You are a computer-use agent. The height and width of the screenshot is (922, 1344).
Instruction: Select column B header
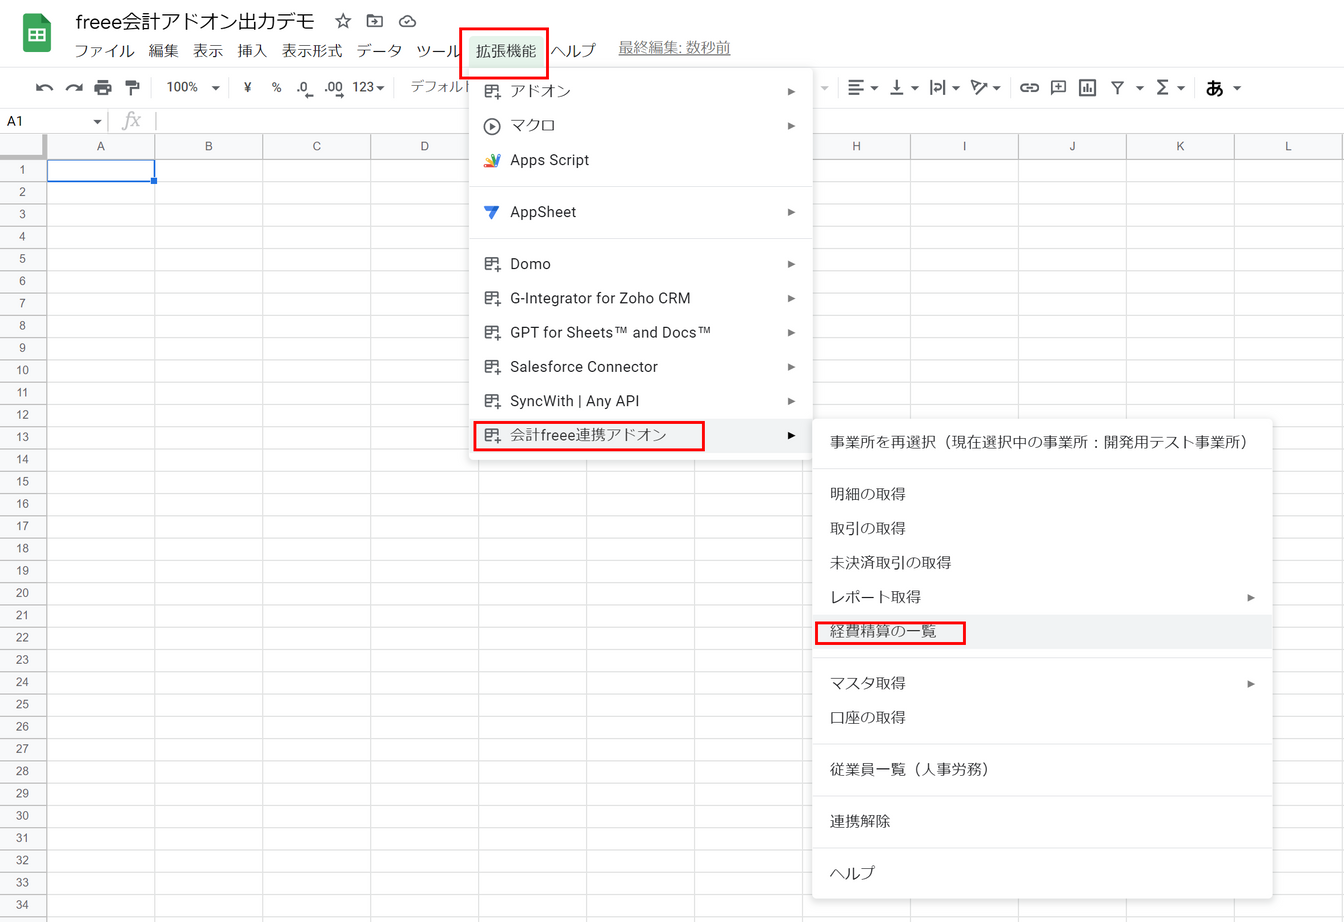coord(209,147)
